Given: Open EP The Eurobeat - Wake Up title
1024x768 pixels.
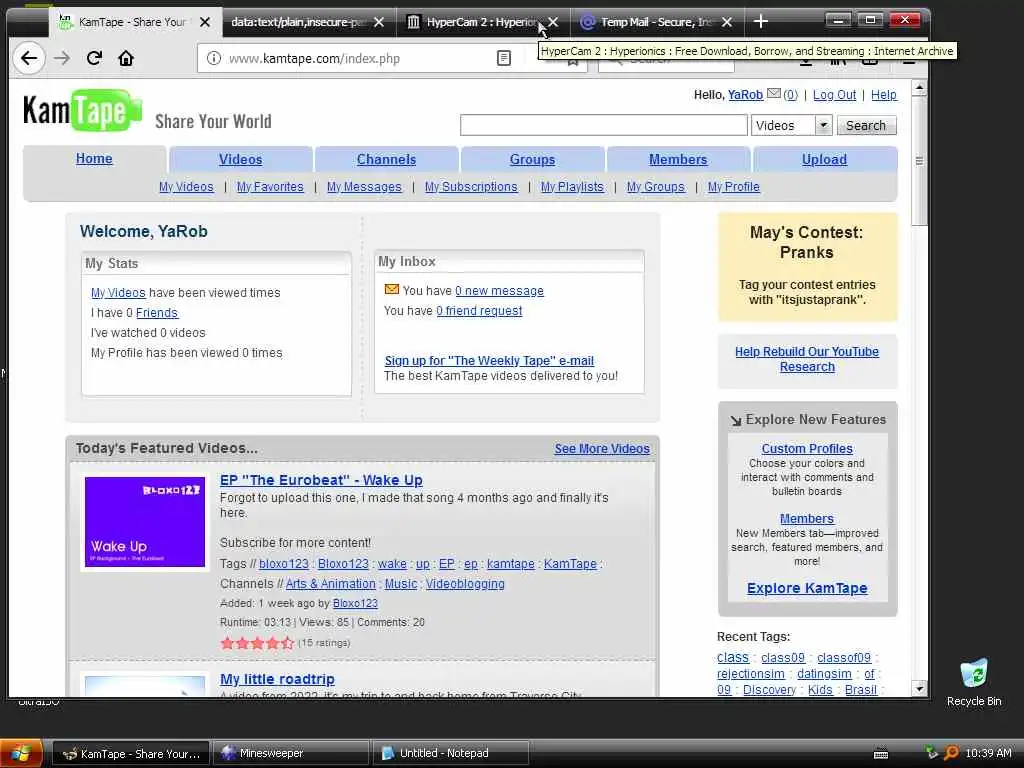Looking at the screenshot, I should tap(321, 480).
